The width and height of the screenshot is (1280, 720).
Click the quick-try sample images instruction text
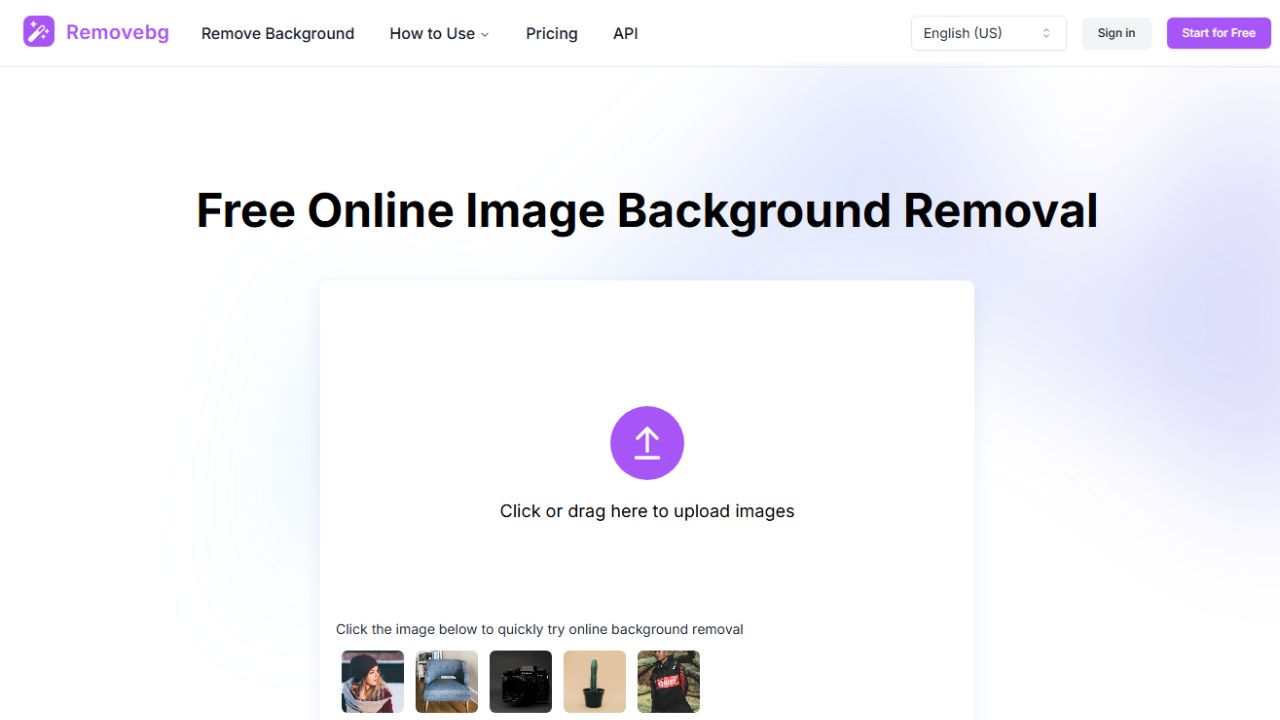click(x=540, y=629)
